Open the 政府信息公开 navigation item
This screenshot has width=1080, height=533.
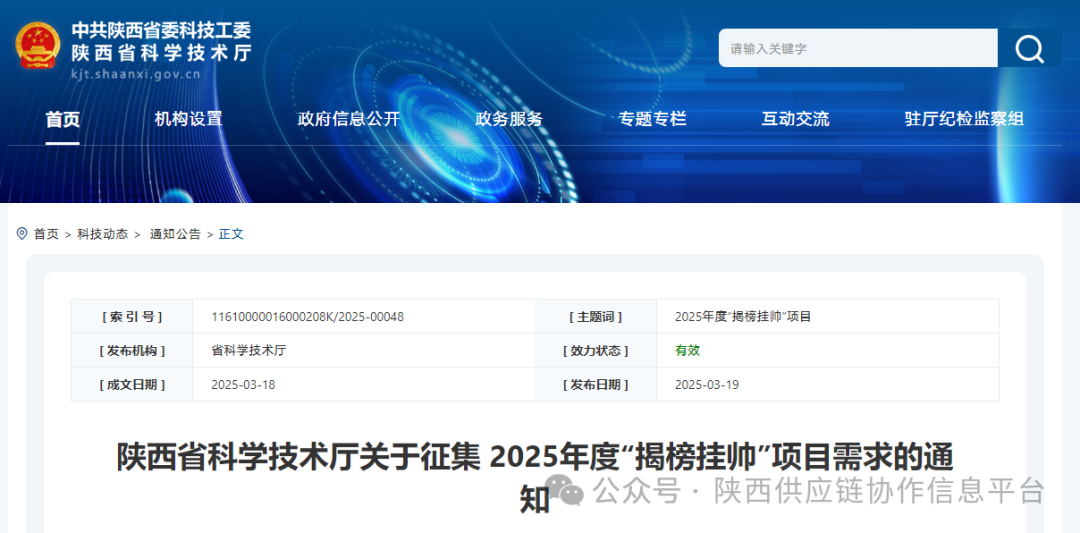(x=349, y=119)
